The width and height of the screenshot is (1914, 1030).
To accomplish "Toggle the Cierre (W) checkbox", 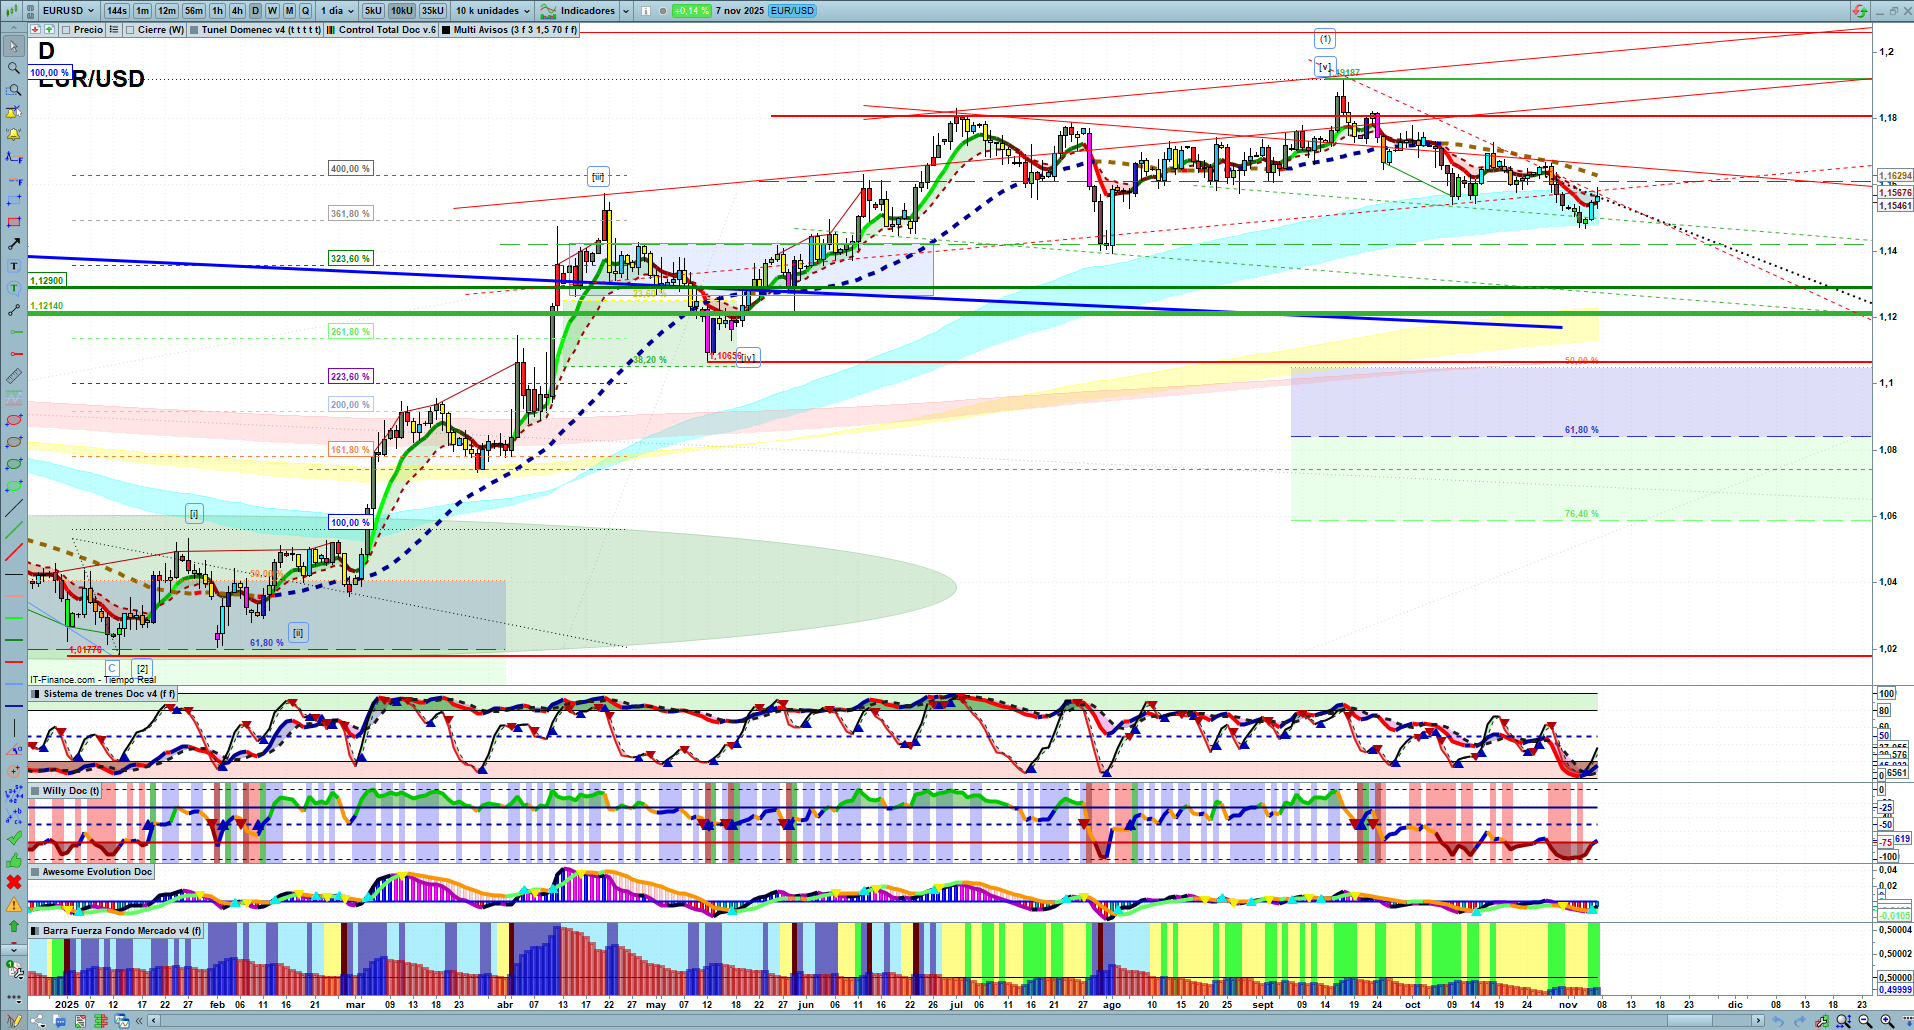I will pos(131,30).
